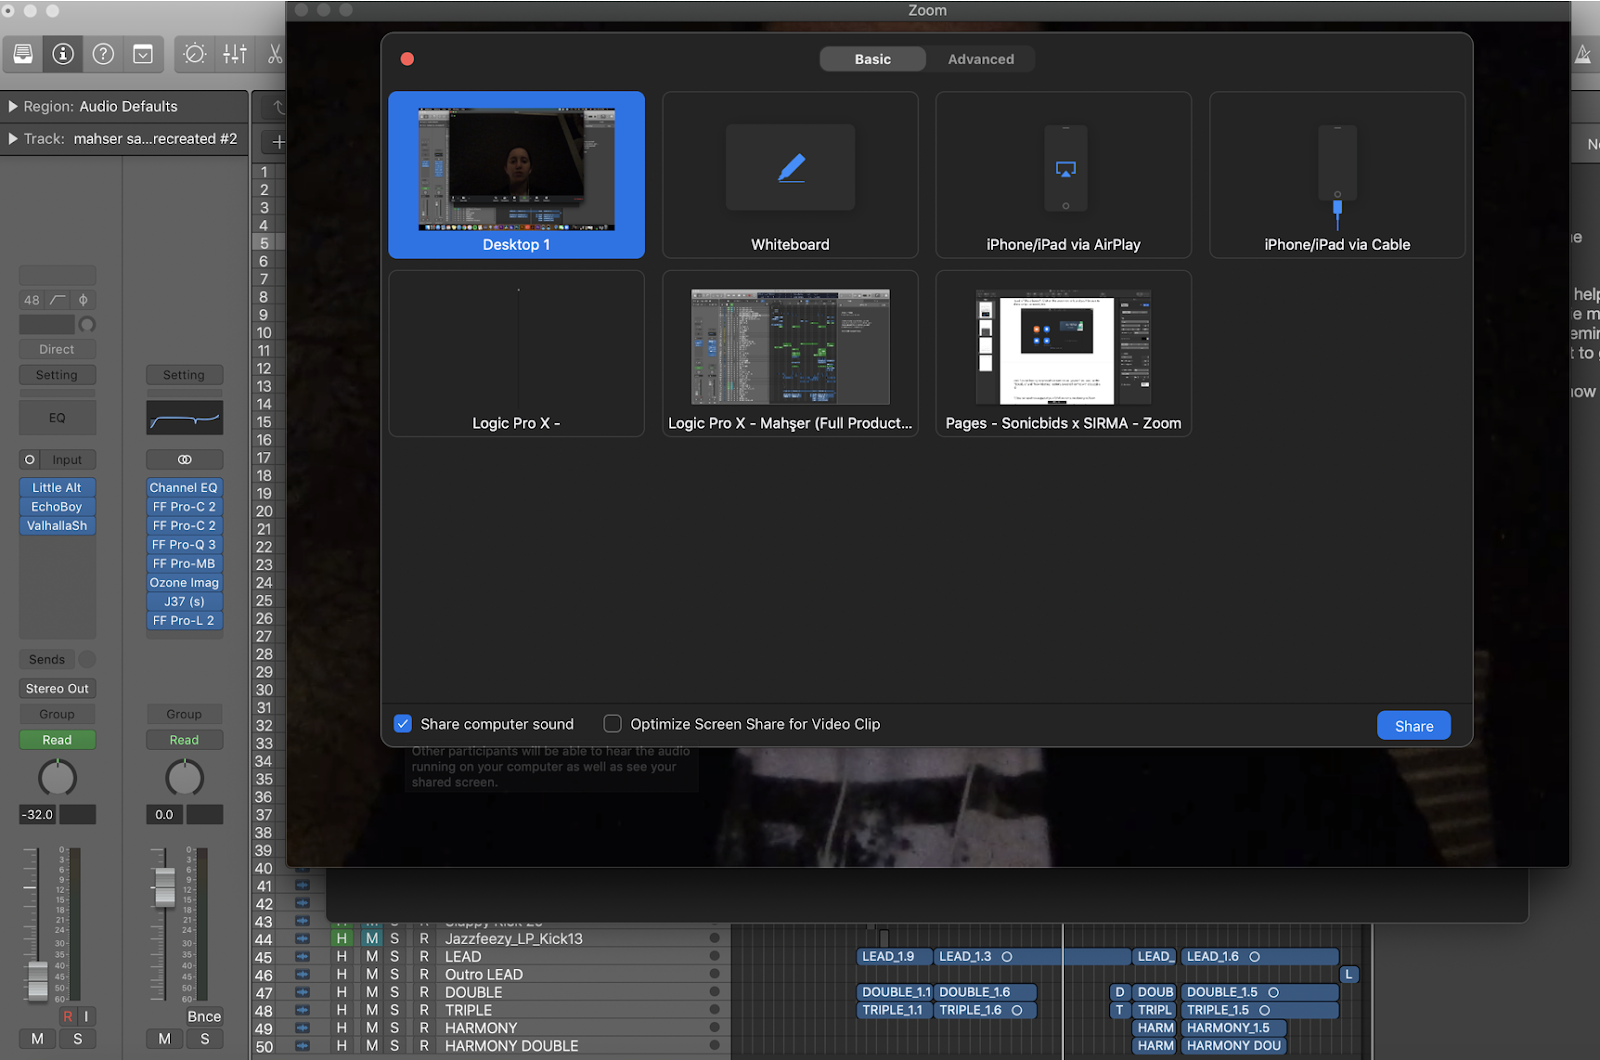
Task: Open the Input slot dropdown
Action: click(68, 460)
